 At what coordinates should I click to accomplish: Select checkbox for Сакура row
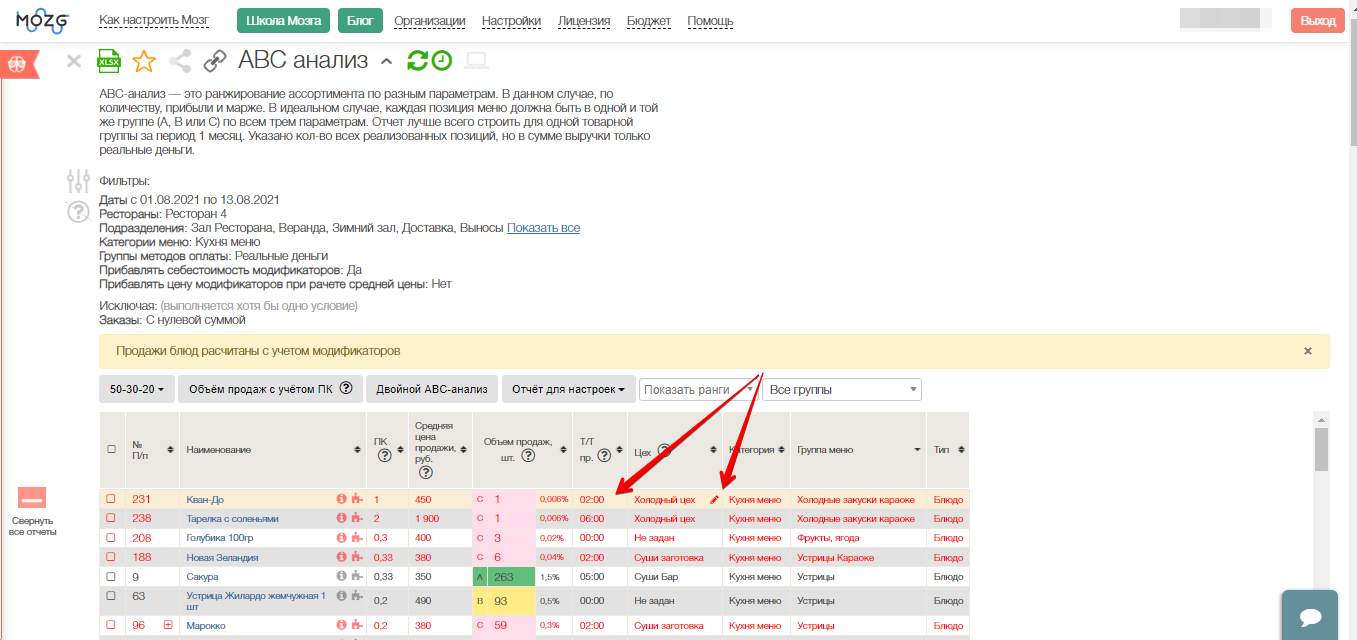click(111, 577)
